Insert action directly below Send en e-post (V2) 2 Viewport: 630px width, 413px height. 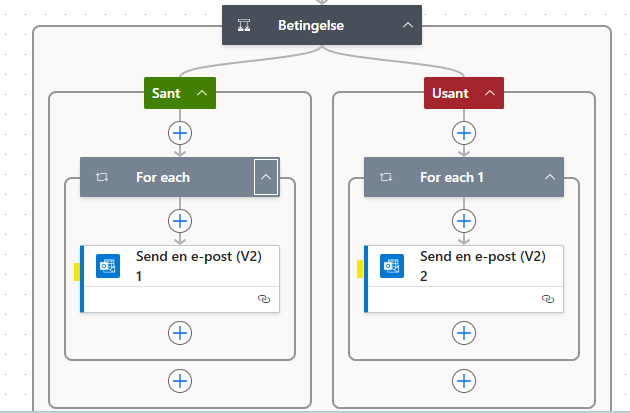point(463,332)
